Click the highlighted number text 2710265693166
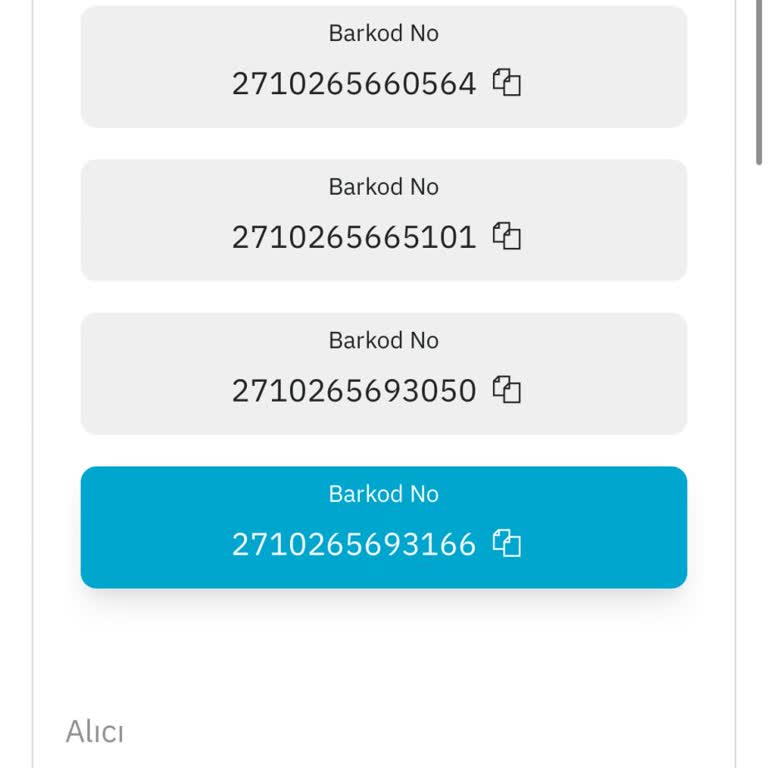 354,545
